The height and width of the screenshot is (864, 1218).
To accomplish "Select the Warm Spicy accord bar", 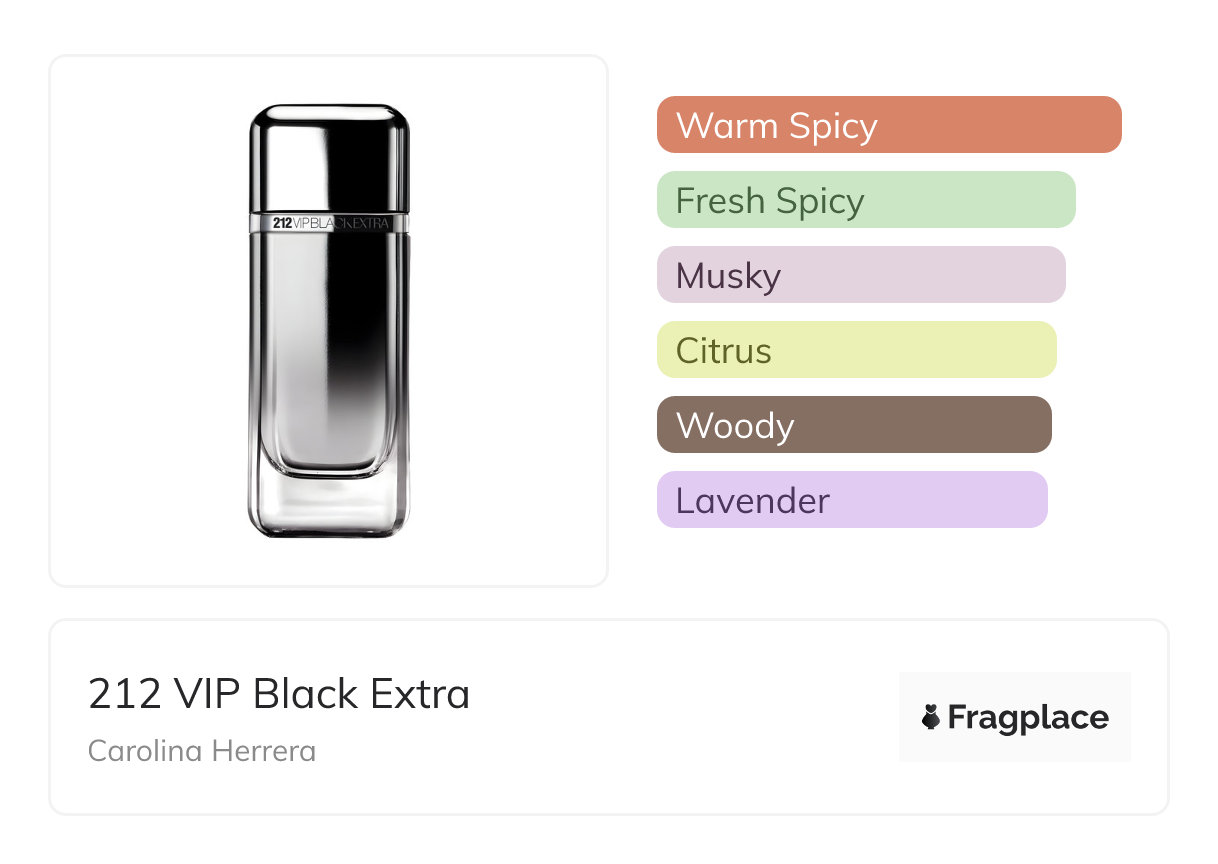I will tap(888, 125).
